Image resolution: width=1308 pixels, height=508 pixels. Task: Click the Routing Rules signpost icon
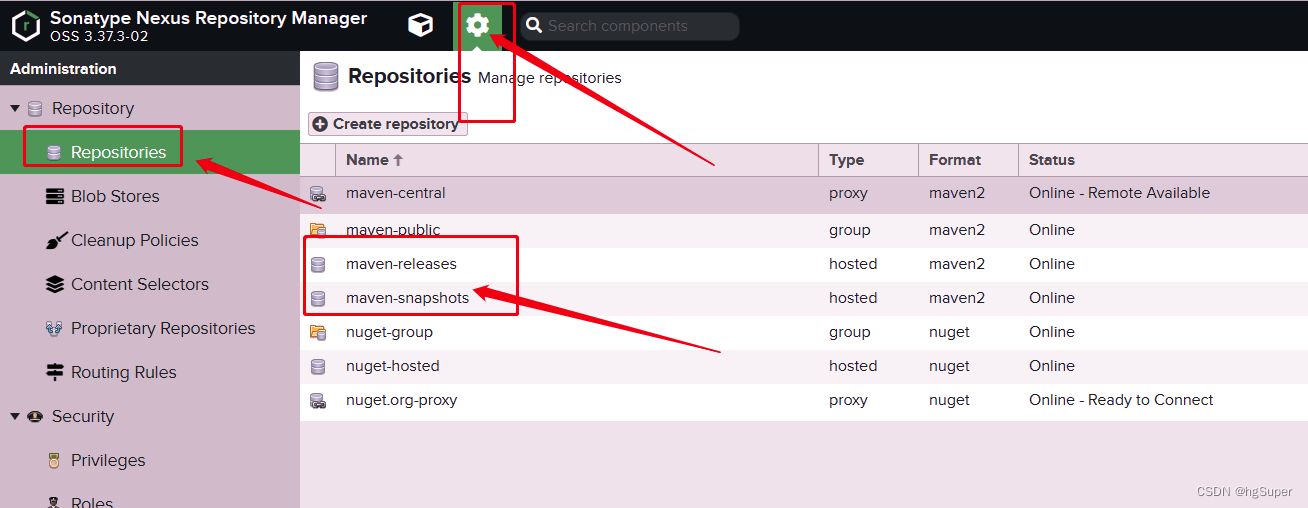55,372
